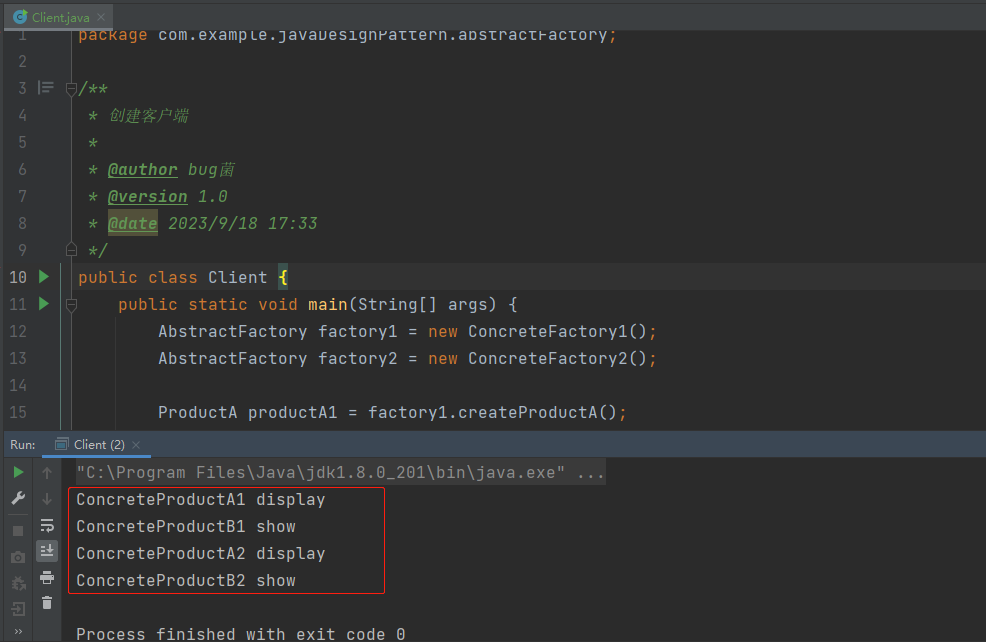The width and height of the screenshot is (986, 642).
Task: Click the @version Javadoc tag
Action: (148, 197)
